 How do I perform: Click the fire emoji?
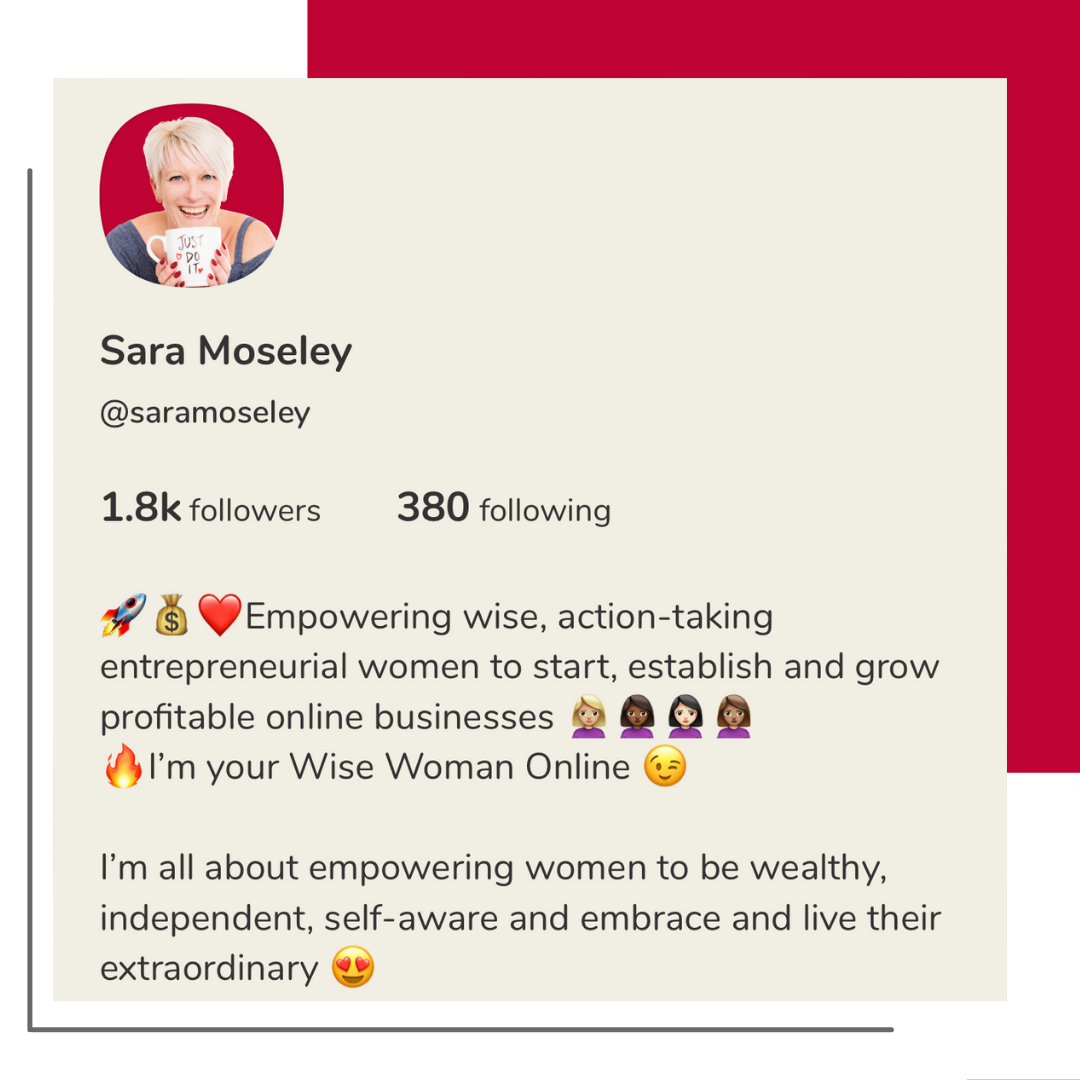click(x=123, y=768)
